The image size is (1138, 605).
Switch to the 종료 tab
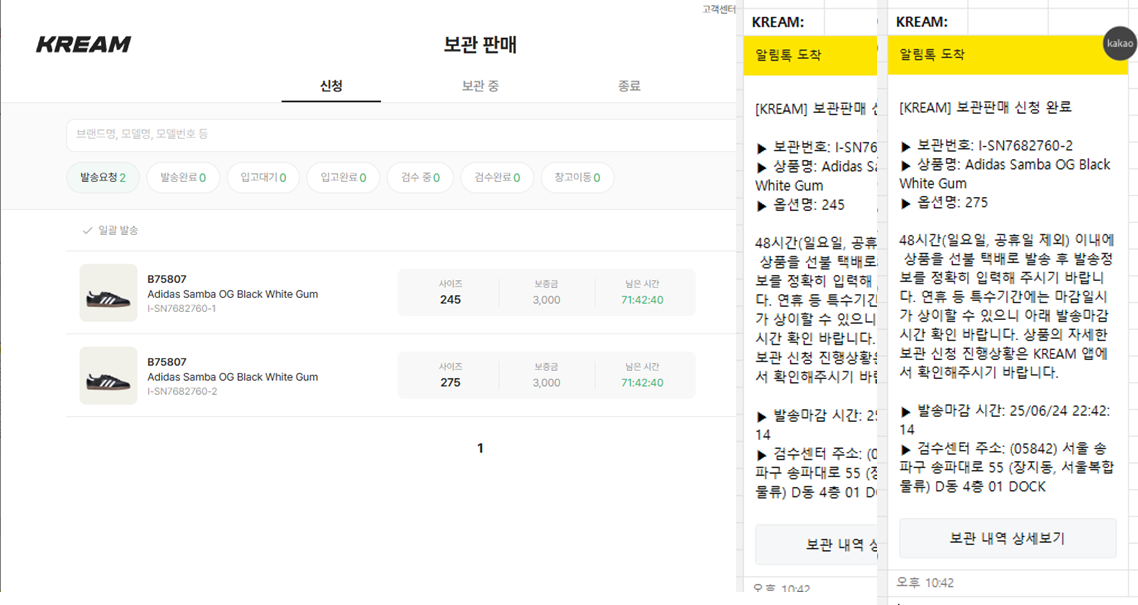(x=629, y=86)
